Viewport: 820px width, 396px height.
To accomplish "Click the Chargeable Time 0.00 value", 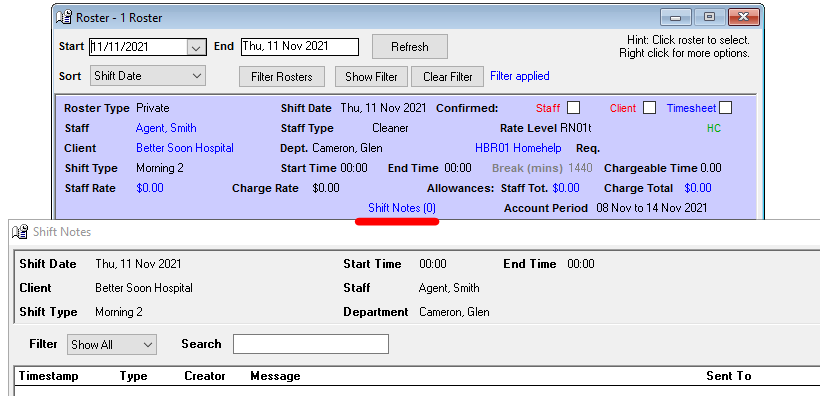I will pyautogui.click(x=711, y=168).
